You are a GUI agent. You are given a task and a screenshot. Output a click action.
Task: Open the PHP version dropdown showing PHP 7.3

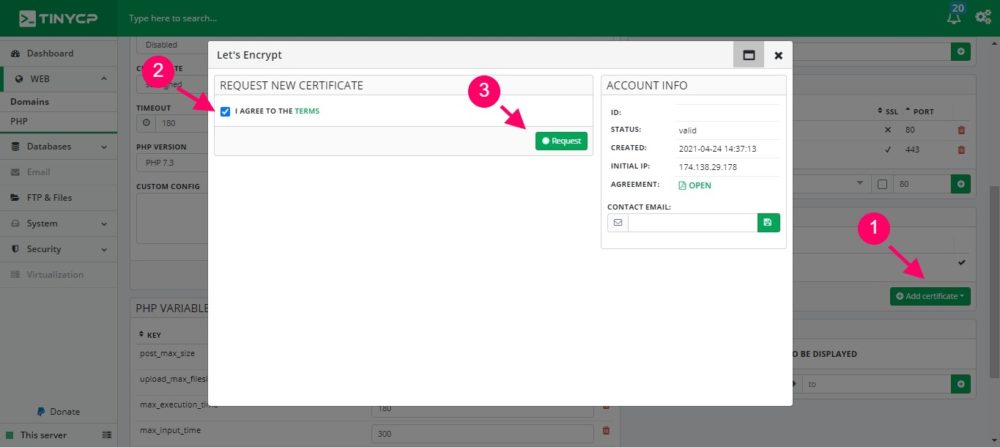pyautogui.click(x=172, y=163)
